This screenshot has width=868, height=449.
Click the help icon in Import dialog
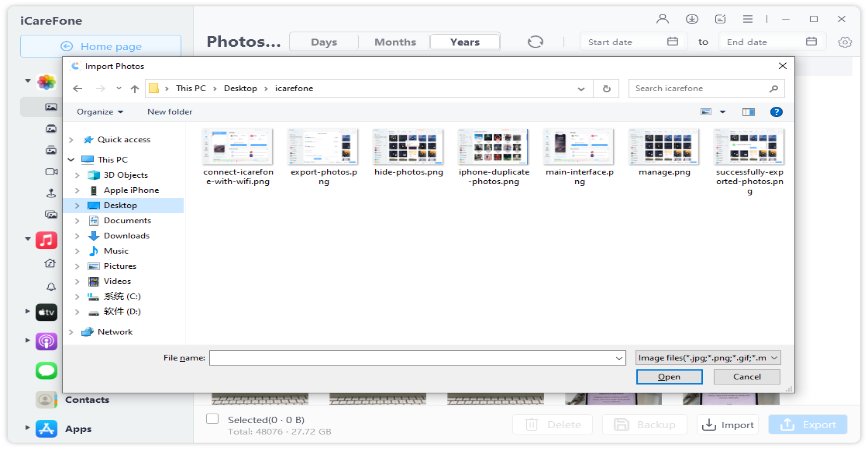click(x=775, y=112)
